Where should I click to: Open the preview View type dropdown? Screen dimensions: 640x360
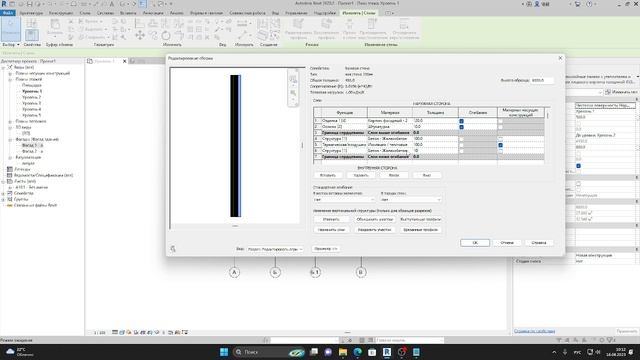(275, 249)
